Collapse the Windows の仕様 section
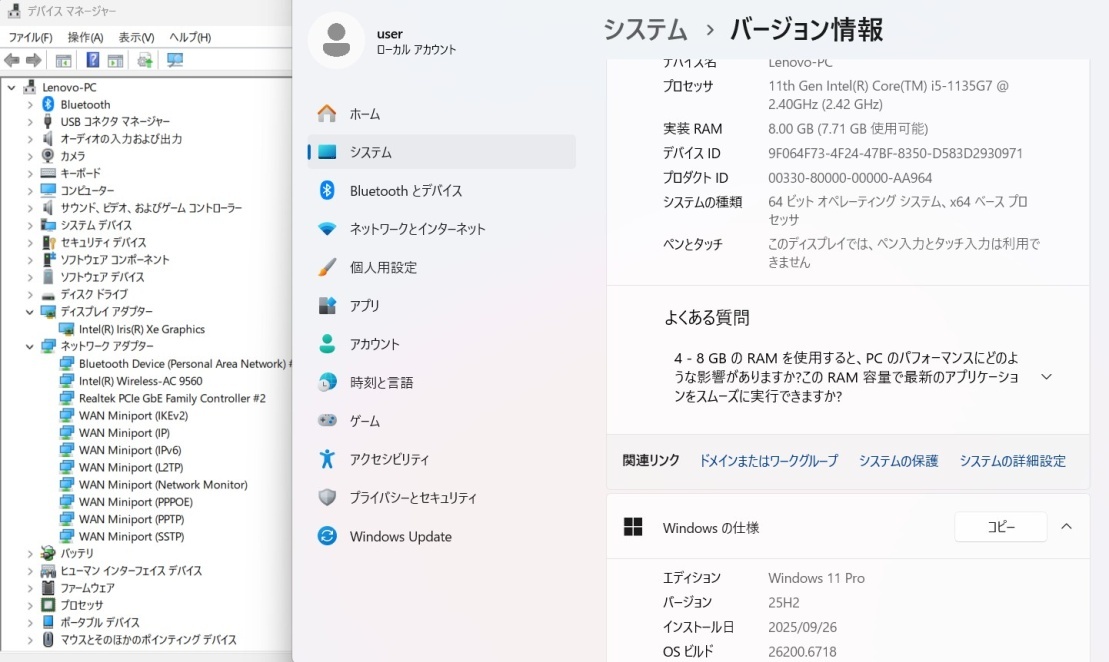Image resolution: width=1109 pixels, height=662 pixels. click(x=1066, y=526)
